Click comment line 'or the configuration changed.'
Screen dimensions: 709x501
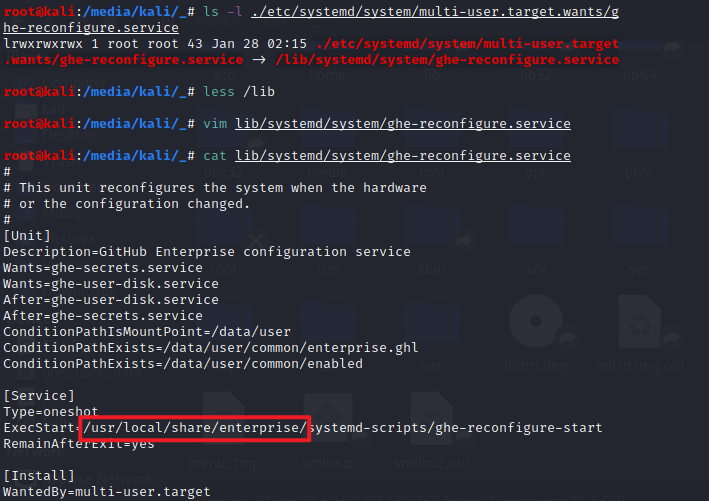coord(127,204)
